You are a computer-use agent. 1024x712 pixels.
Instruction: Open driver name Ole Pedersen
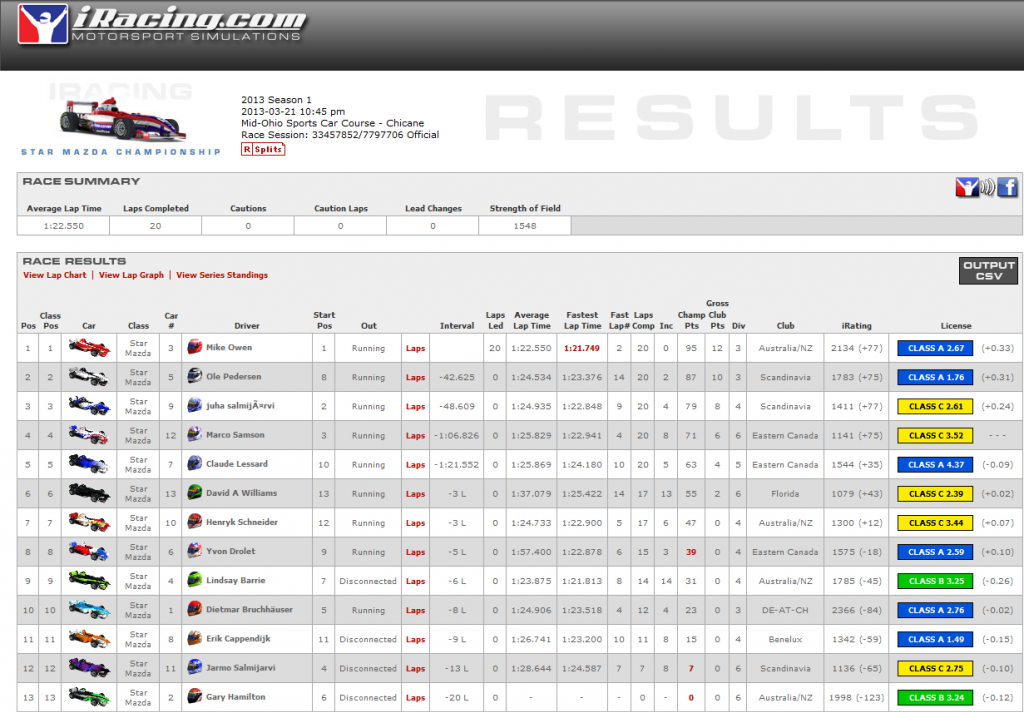pyautogui.click(x=233, y=377)
